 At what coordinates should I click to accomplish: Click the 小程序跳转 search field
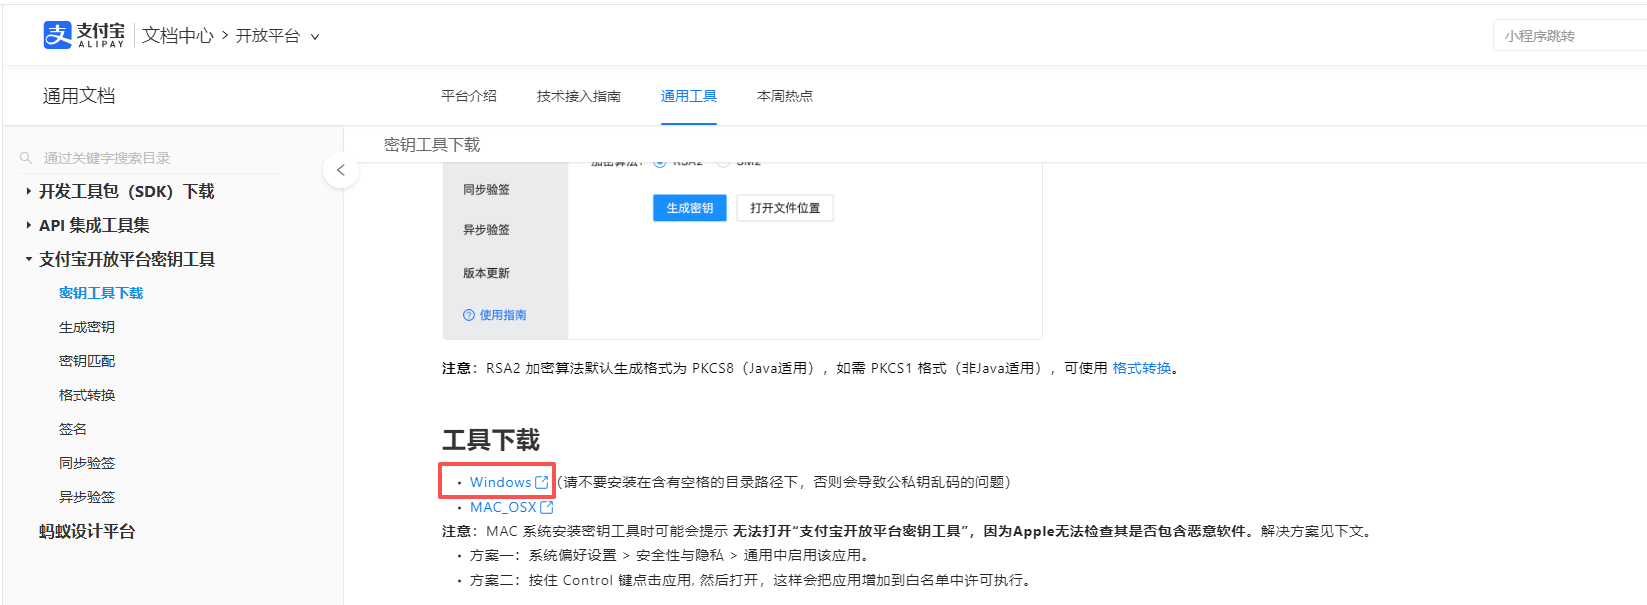pos(1570,36)
